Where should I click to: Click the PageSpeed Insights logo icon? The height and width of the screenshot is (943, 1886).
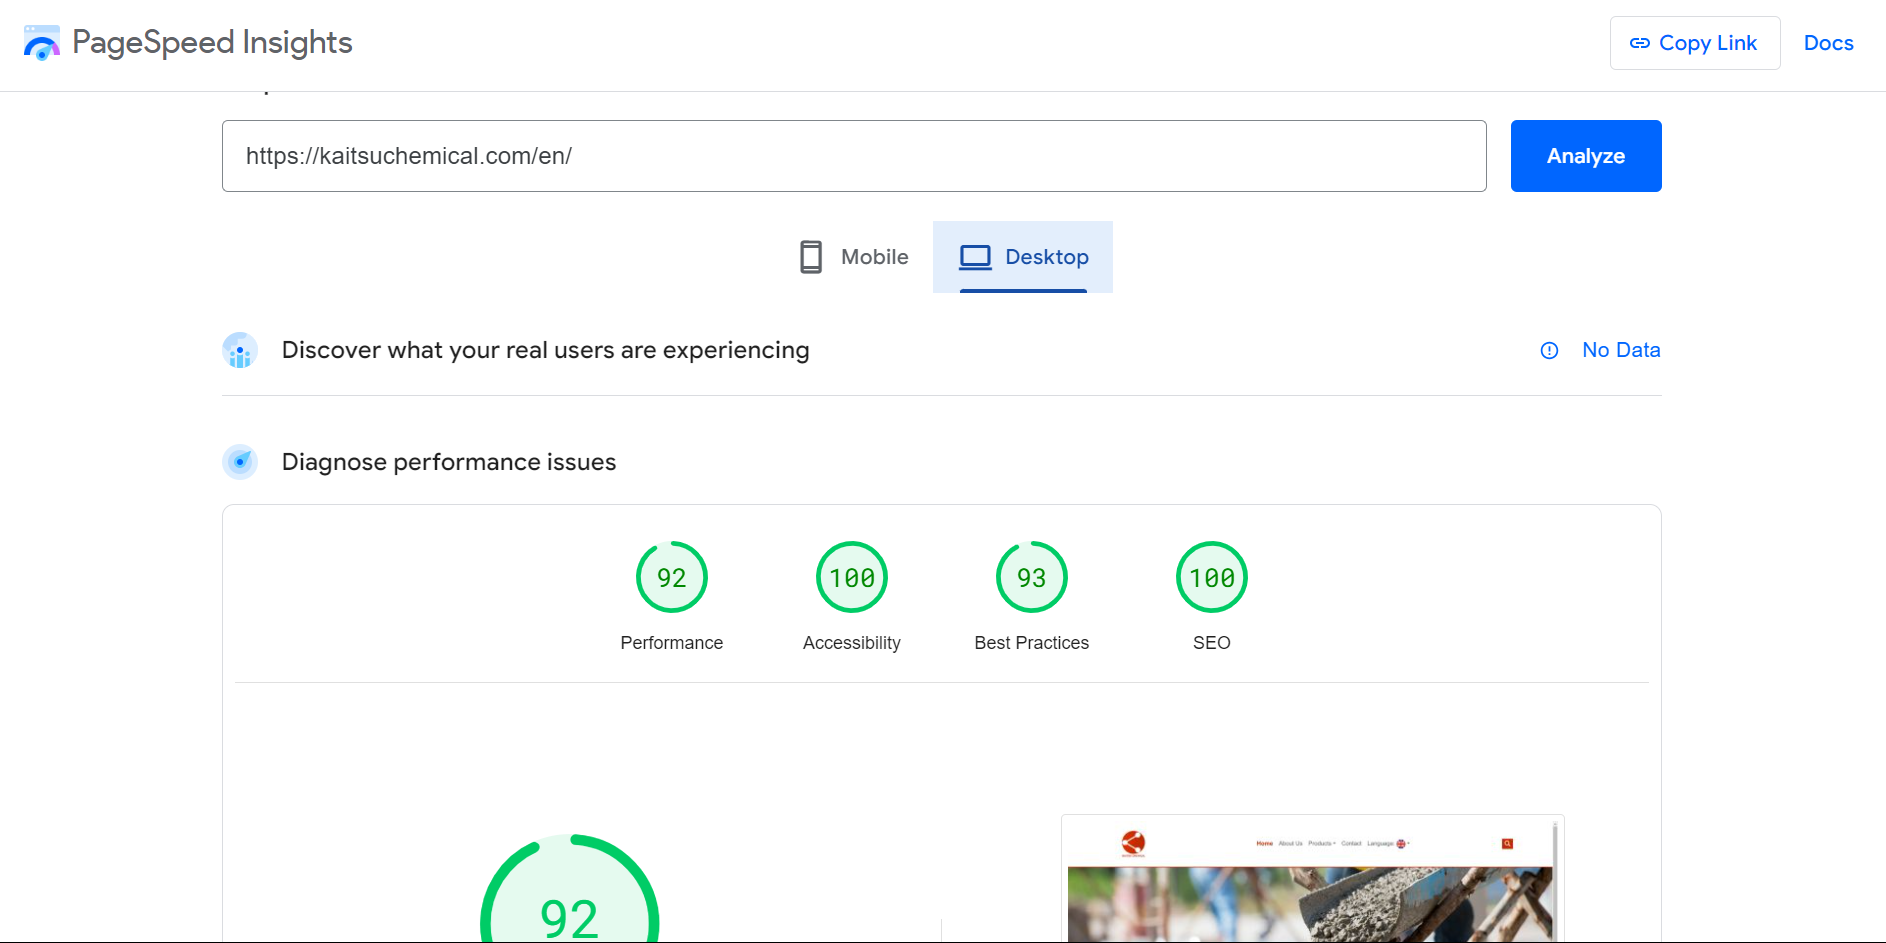[42, 43]
